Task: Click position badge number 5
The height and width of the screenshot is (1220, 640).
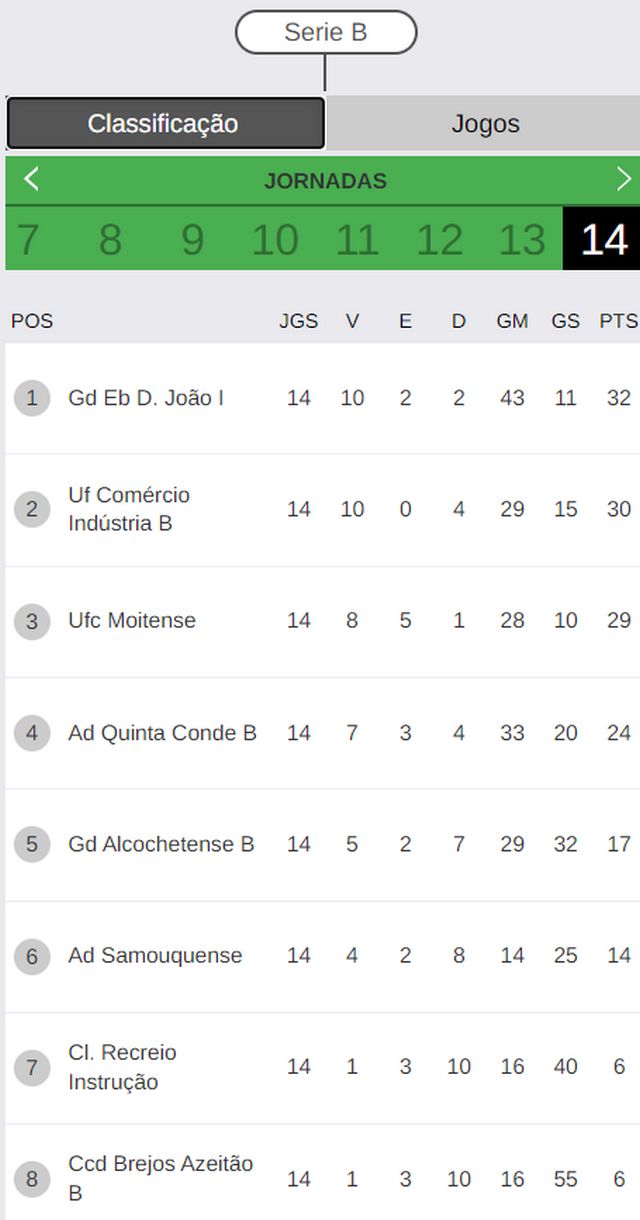Action: click(32, 844)
